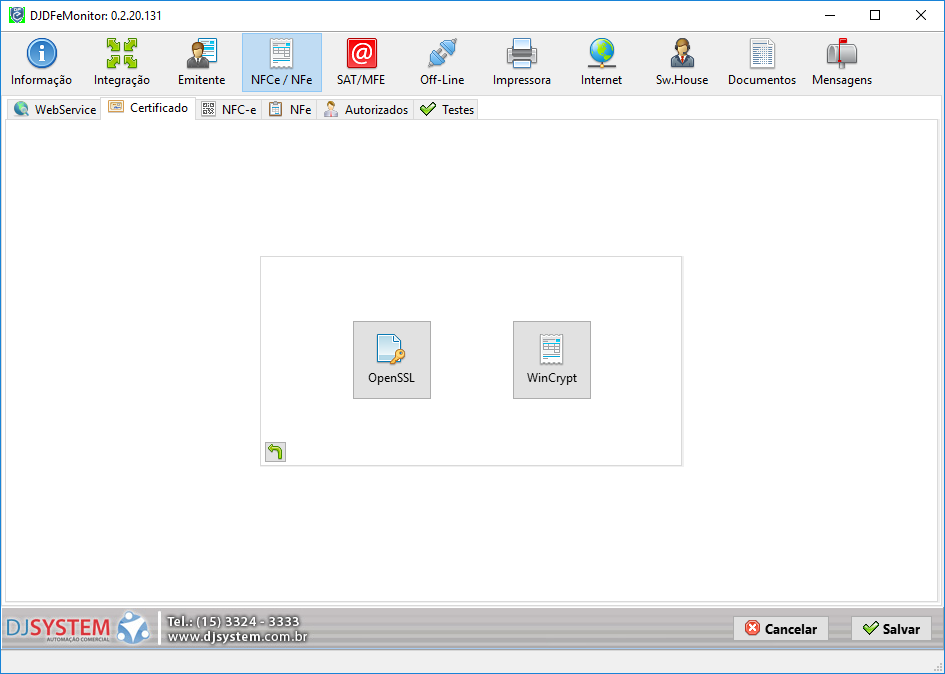Switch to the NFC-e tab
Screen dimensions: 945x674
[228, 109]
